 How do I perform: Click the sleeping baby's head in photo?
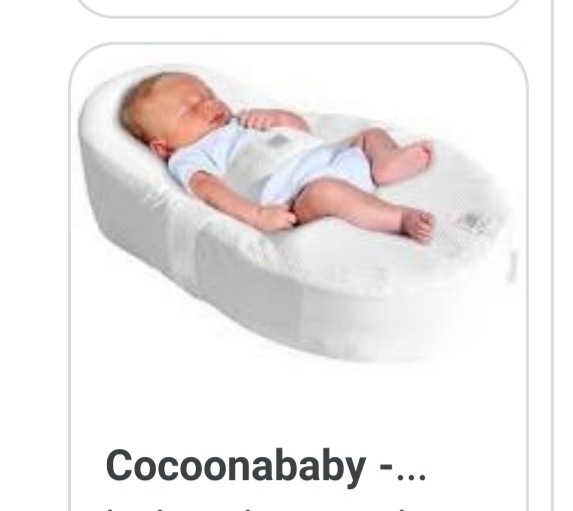pos(175,110)
